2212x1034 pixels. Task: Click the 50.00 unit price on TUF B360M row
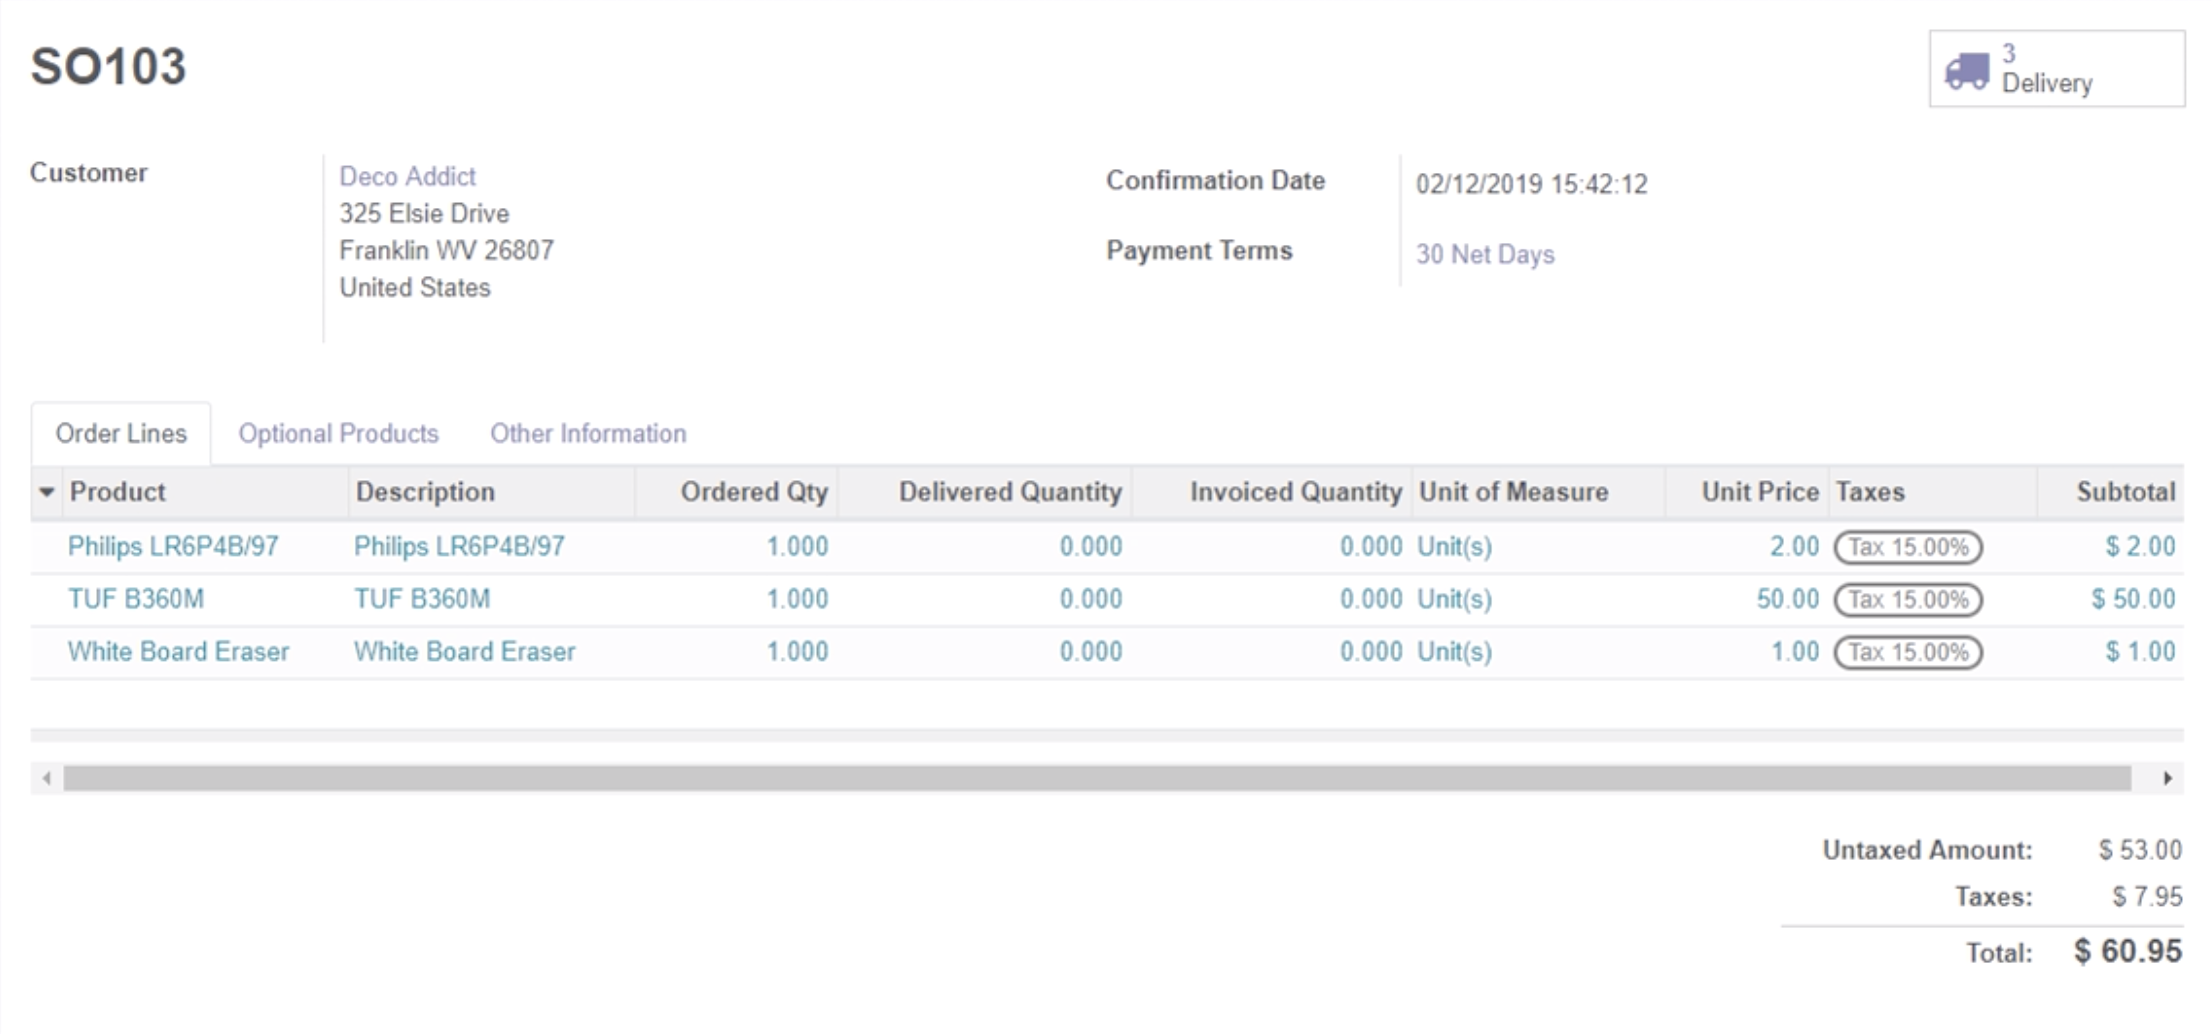(1788, 599)
